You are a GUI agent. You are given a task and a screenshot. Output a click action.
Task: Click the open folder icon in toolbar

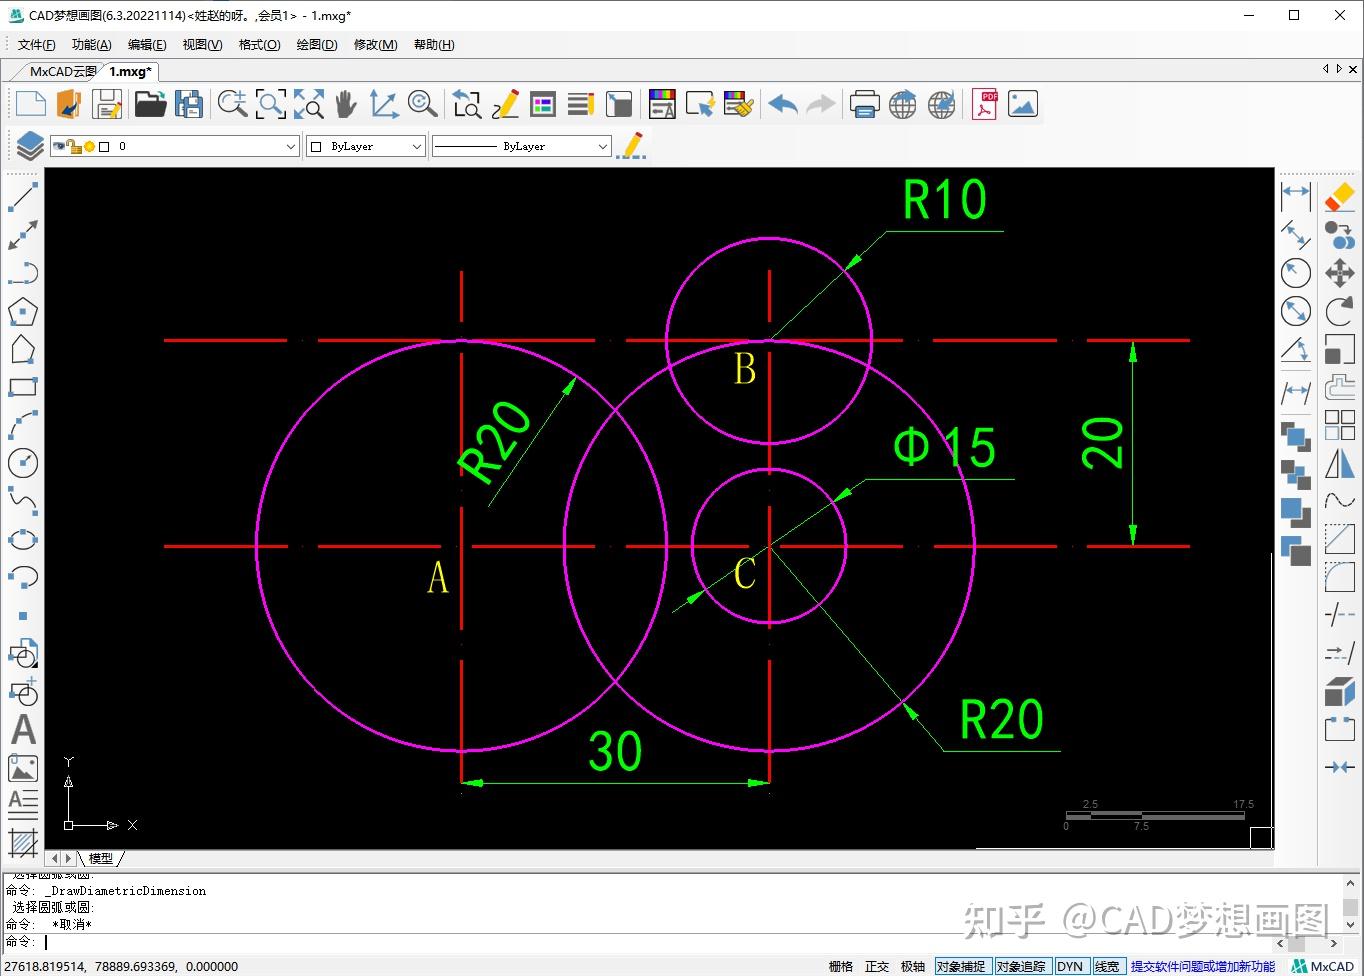pyautogui.click(x=150, y=104)
